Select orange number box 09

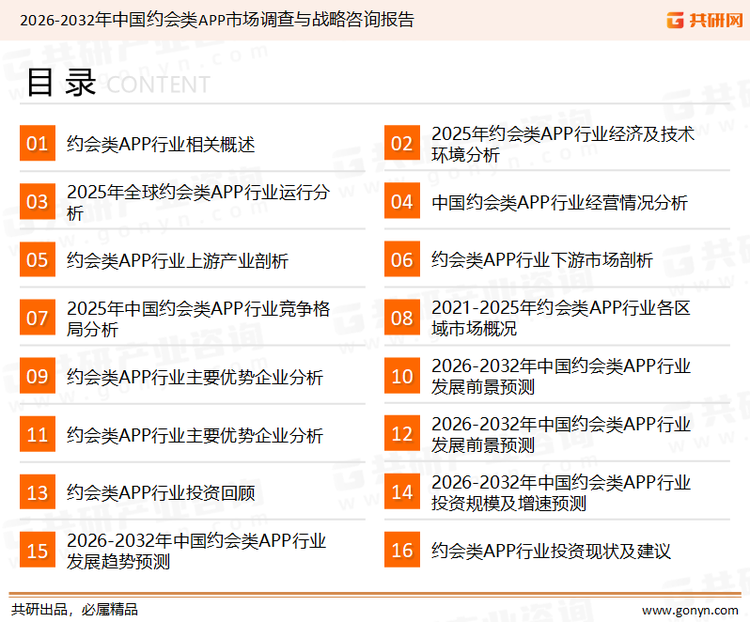tap(37, 376)
